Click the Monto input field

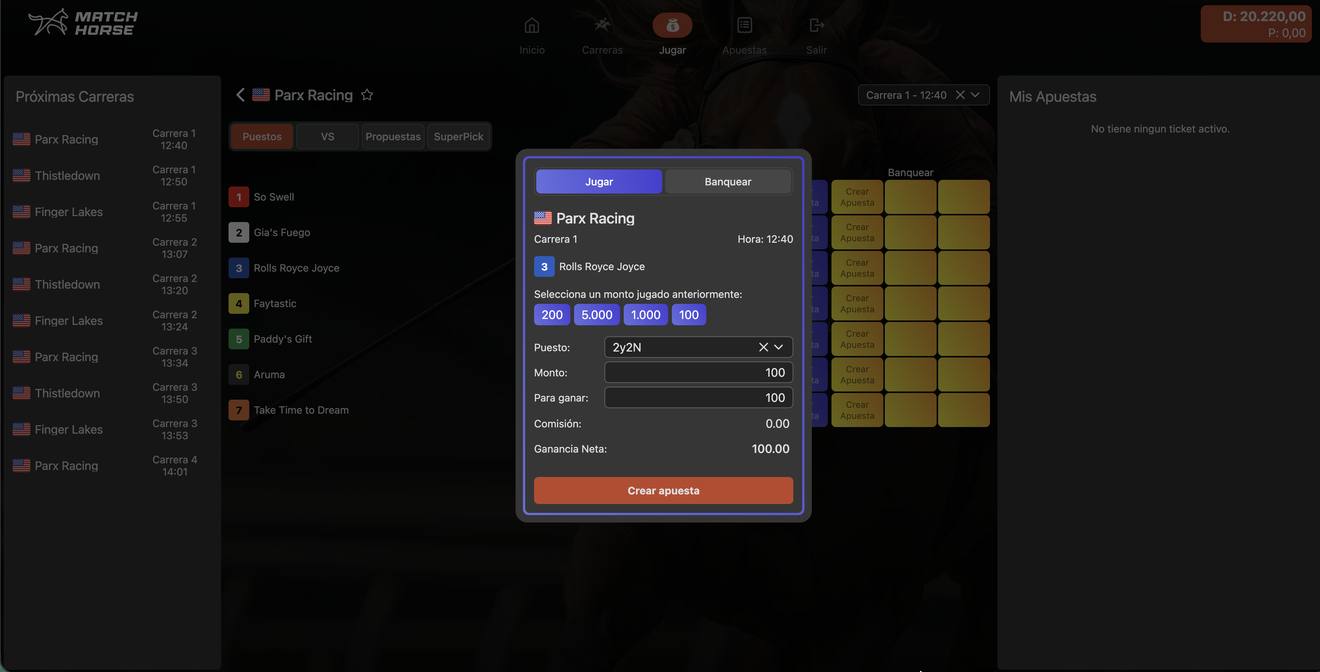point(699,372)
